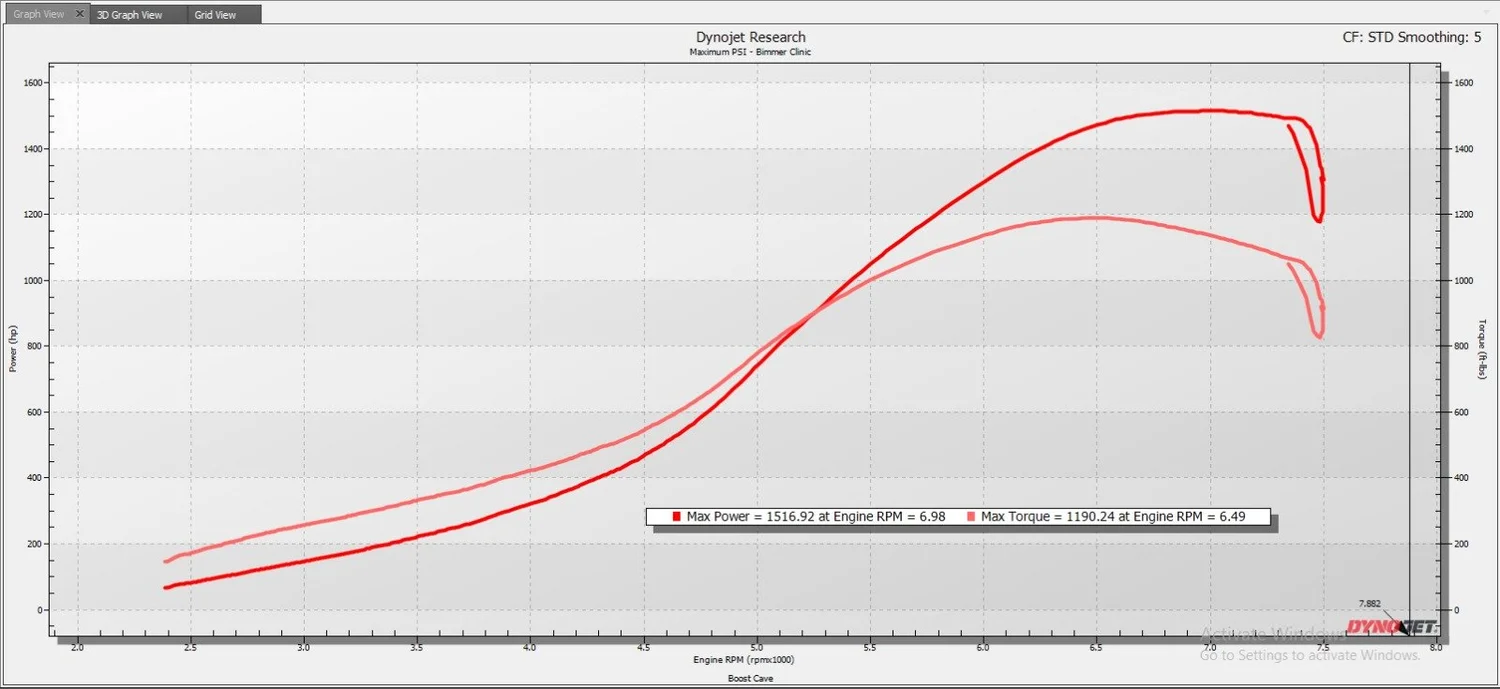Switch to the Grid View tab
This screenshot has width=1500, height=689.
pyautogui.click(x=225, y=15)
